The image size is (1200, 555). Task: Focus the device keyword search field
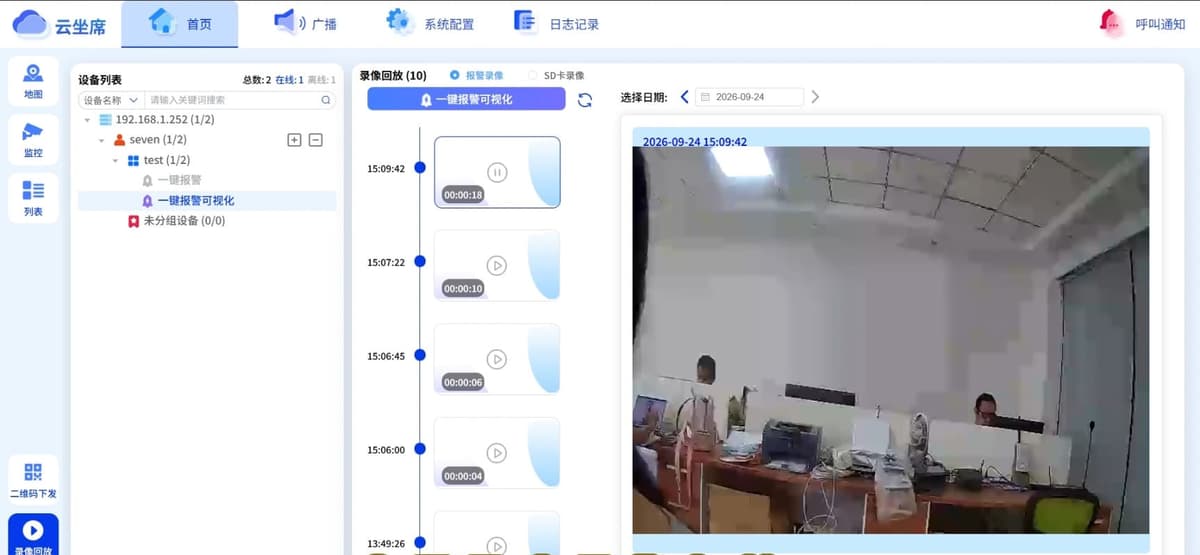[x=232, y=100]
